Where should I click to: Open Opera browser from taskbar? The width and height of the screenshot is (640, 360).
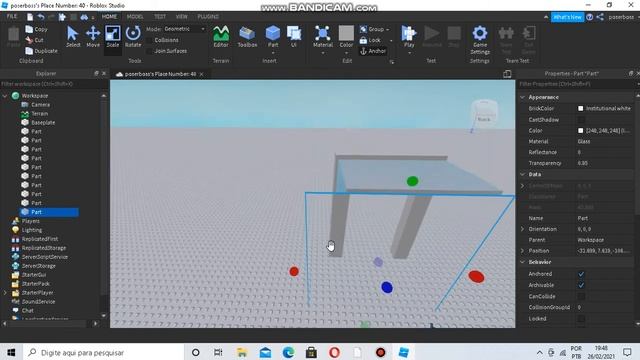[x=334, y=352]
